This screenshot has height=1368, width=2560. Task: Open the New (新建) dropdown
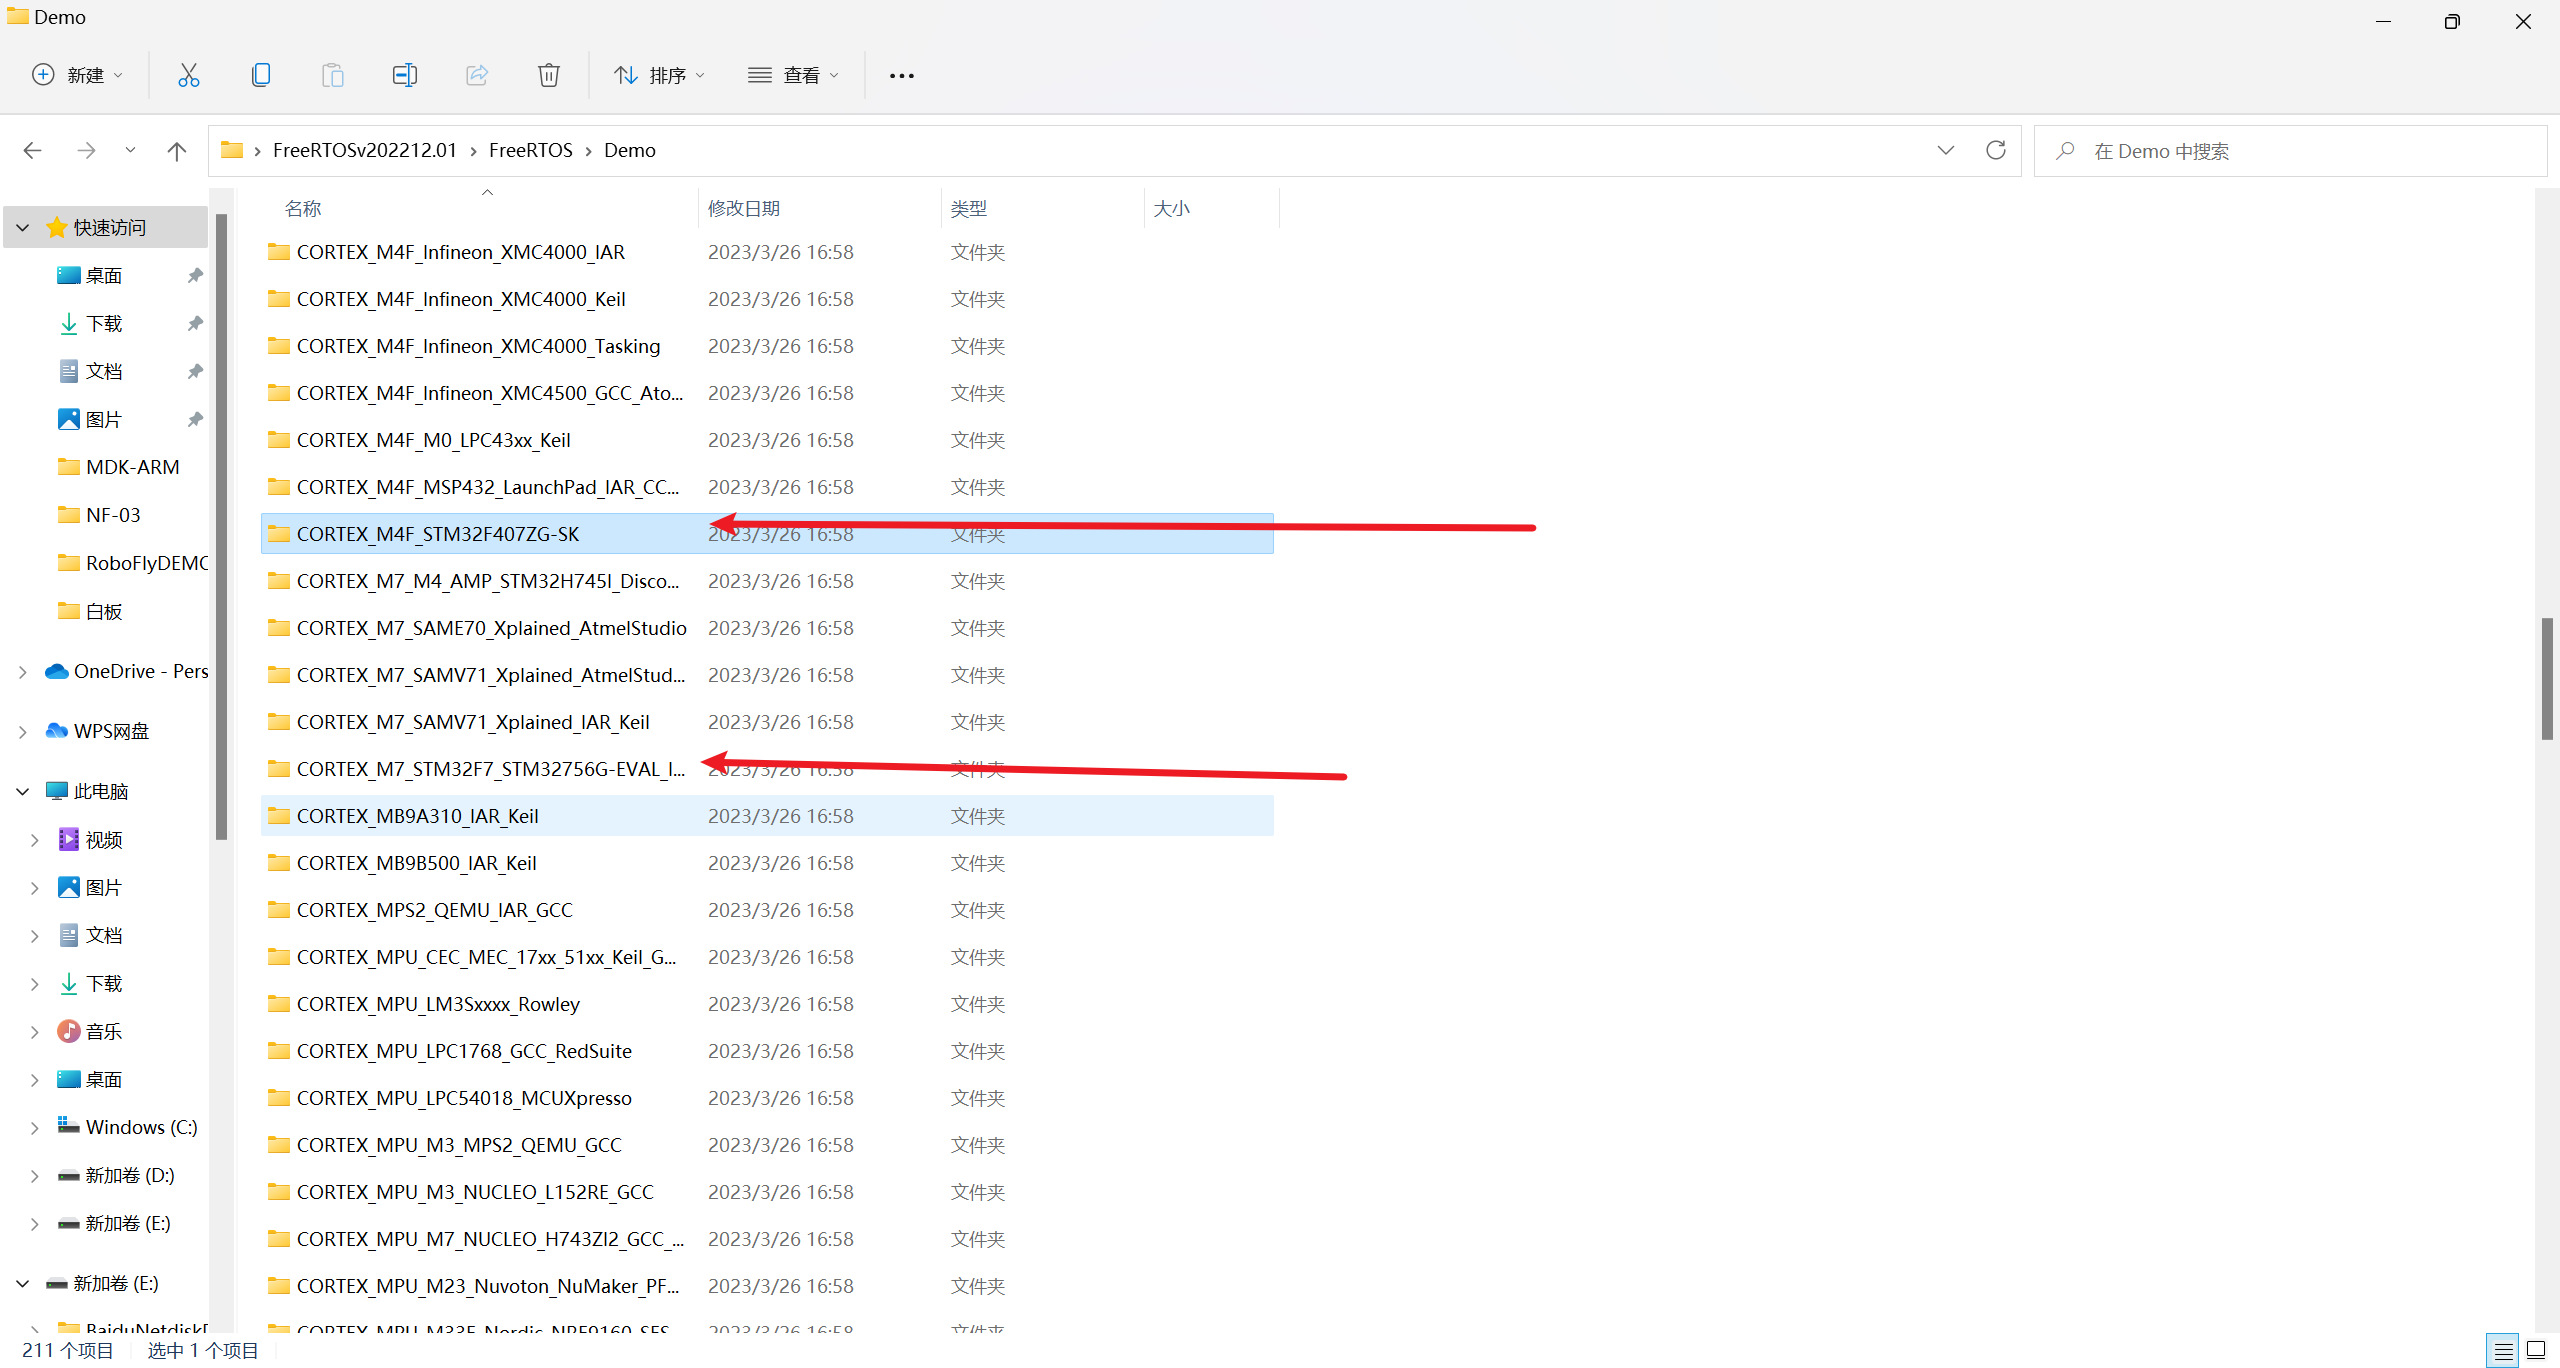[78, 75]
